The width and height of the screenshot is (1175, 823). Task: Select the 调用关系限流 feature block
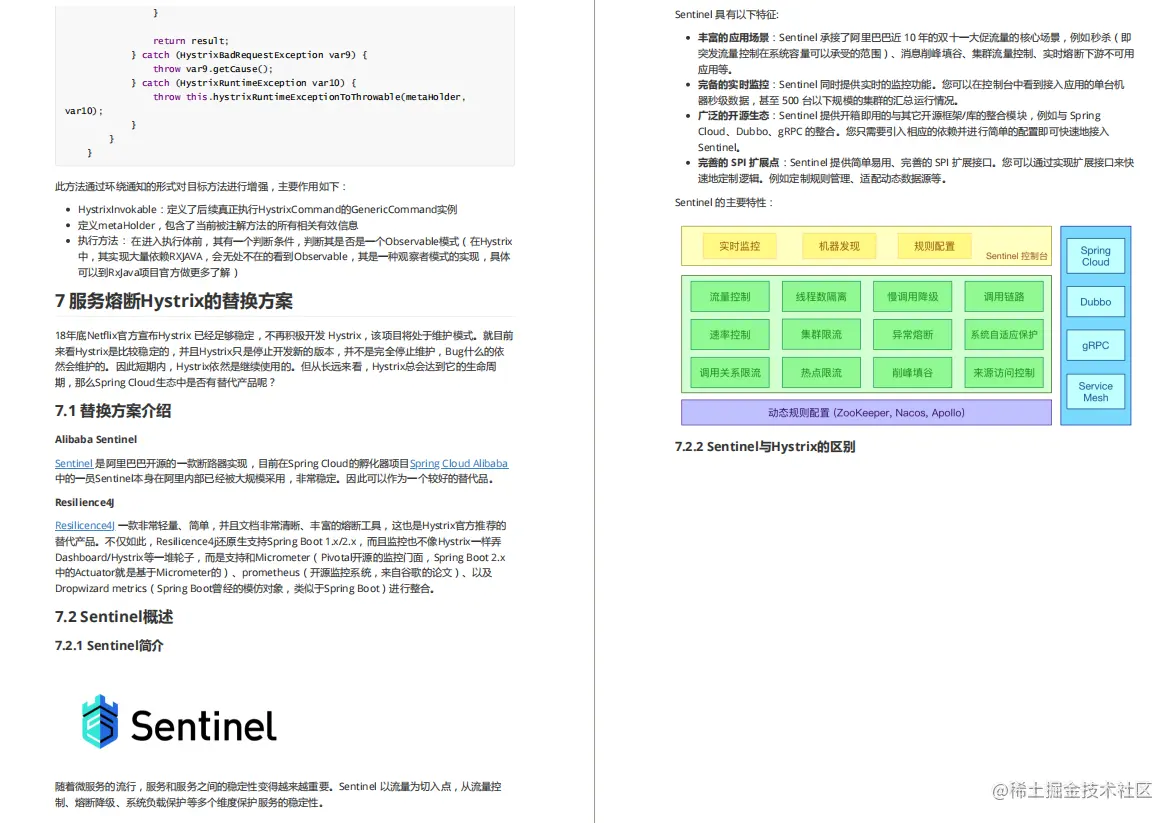730,373
